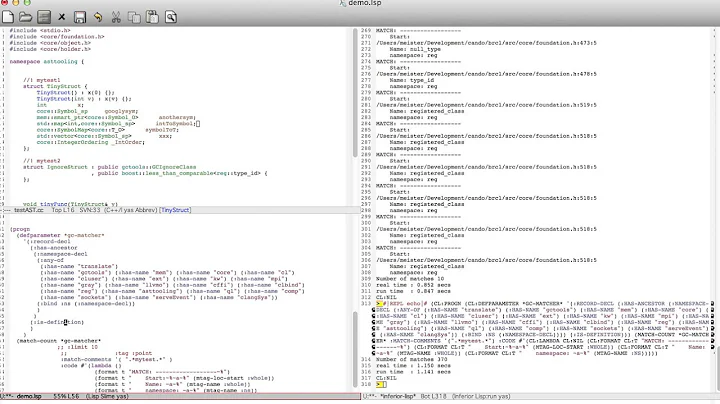
Task: Click testAST.cc buffer name in mode line
Action: coord(28,210)
